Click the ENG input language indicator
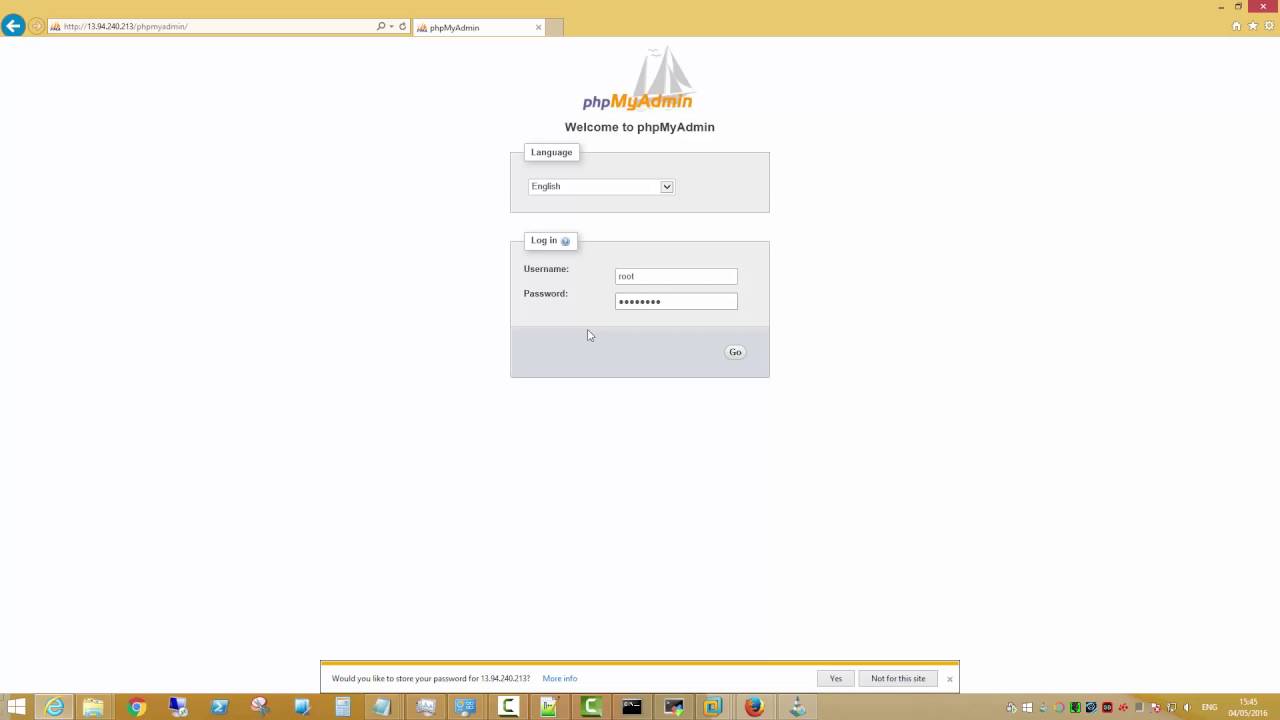 pyautogui.click(x=1210, y=707)
